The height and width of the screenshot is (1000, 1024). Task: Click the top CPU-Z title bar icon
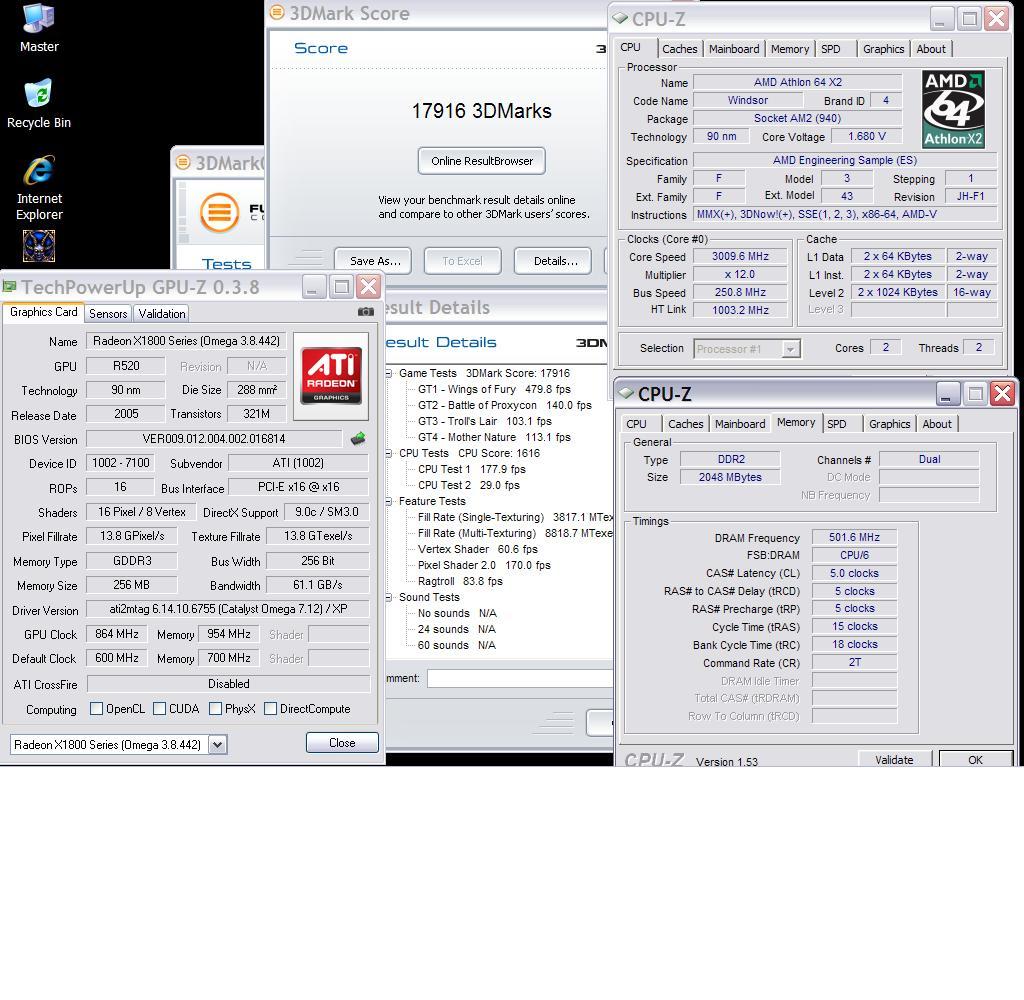pos(620,18)
